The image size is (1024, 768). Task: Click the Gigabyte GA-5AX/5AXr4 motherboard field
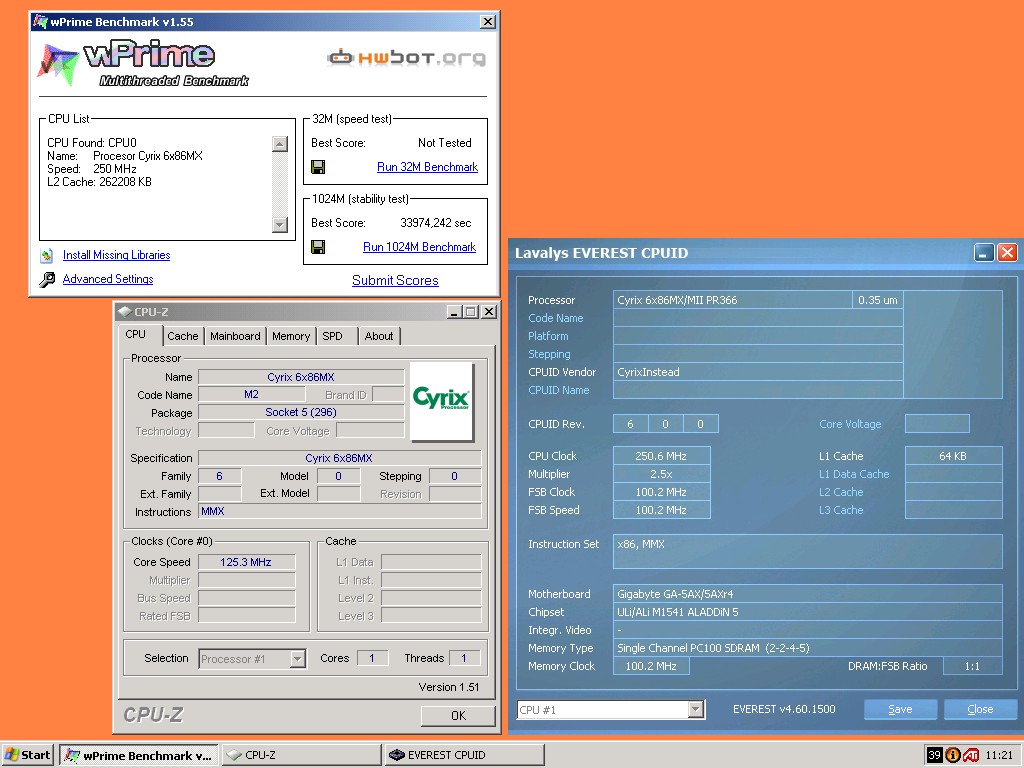pos(808,594)
